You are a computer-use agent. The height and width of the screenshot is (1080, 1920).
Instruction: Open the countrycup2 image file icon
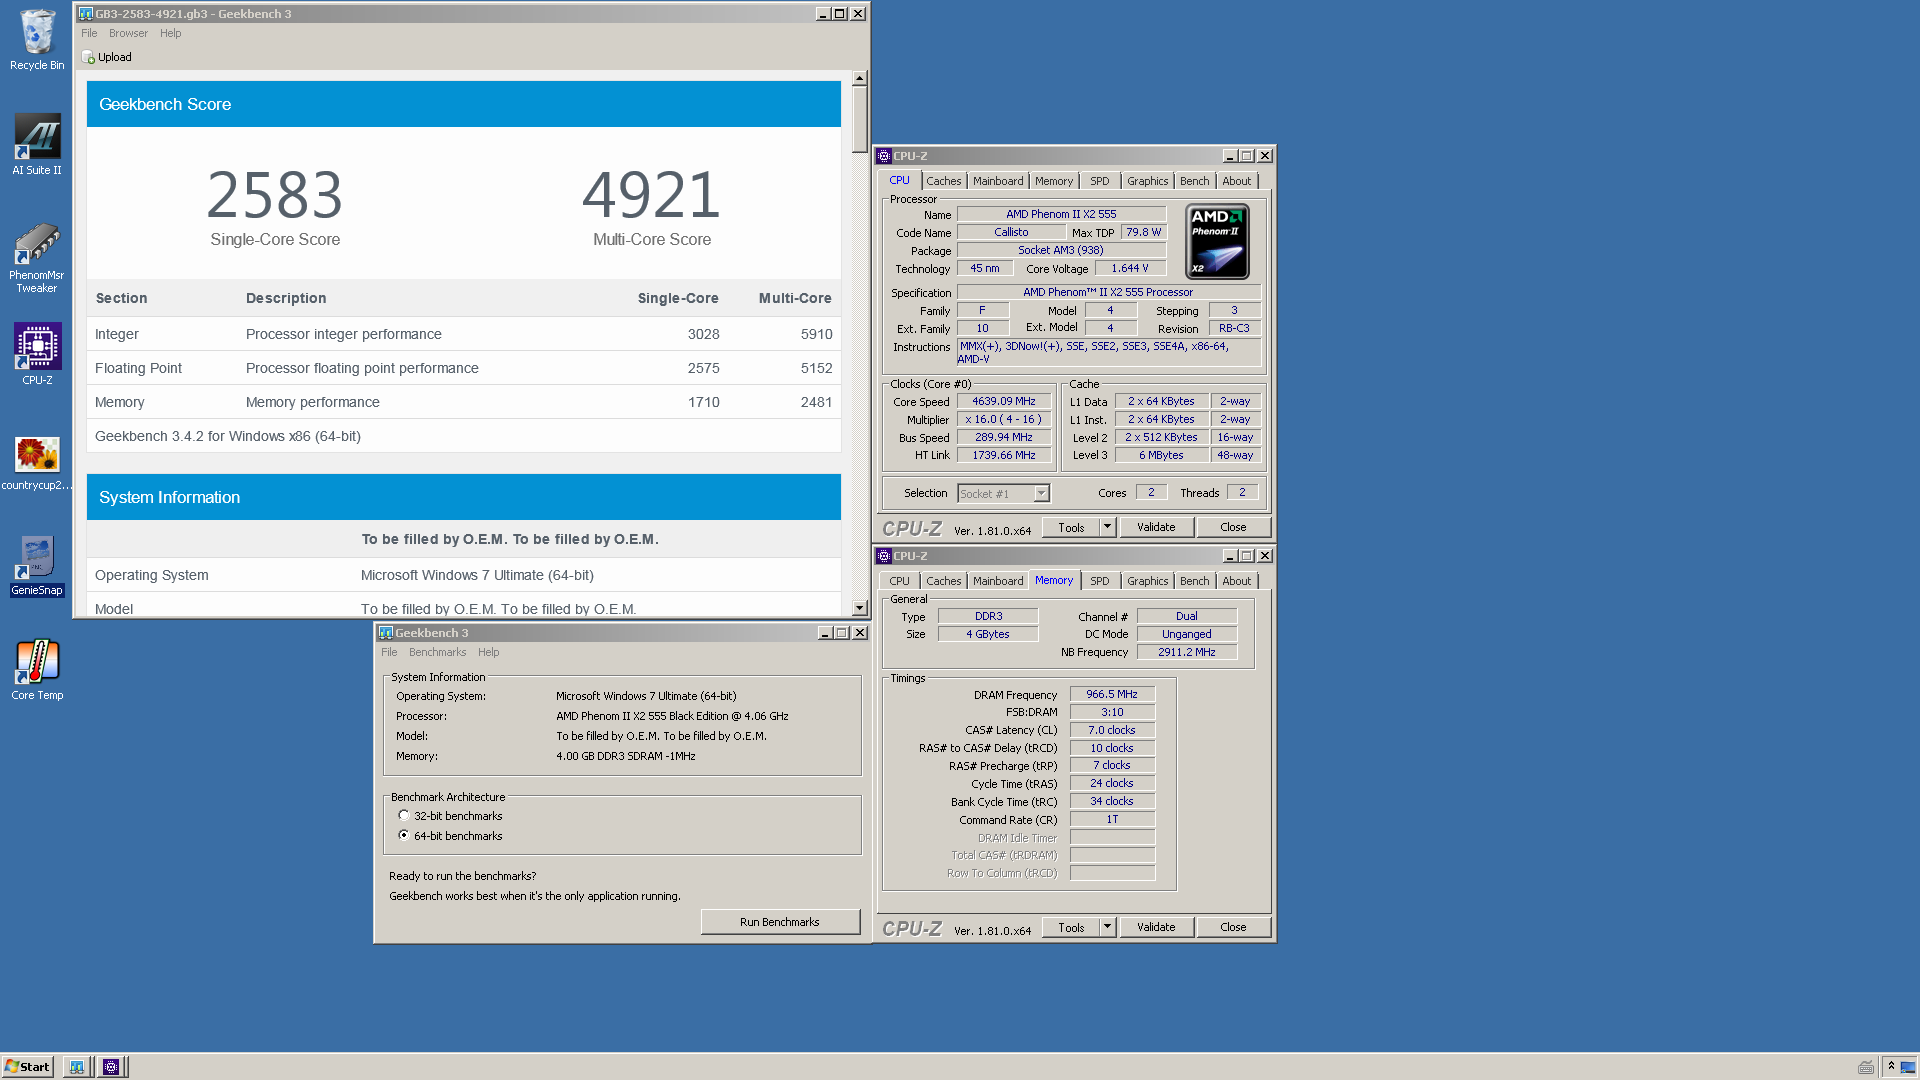tap(37, 463)
